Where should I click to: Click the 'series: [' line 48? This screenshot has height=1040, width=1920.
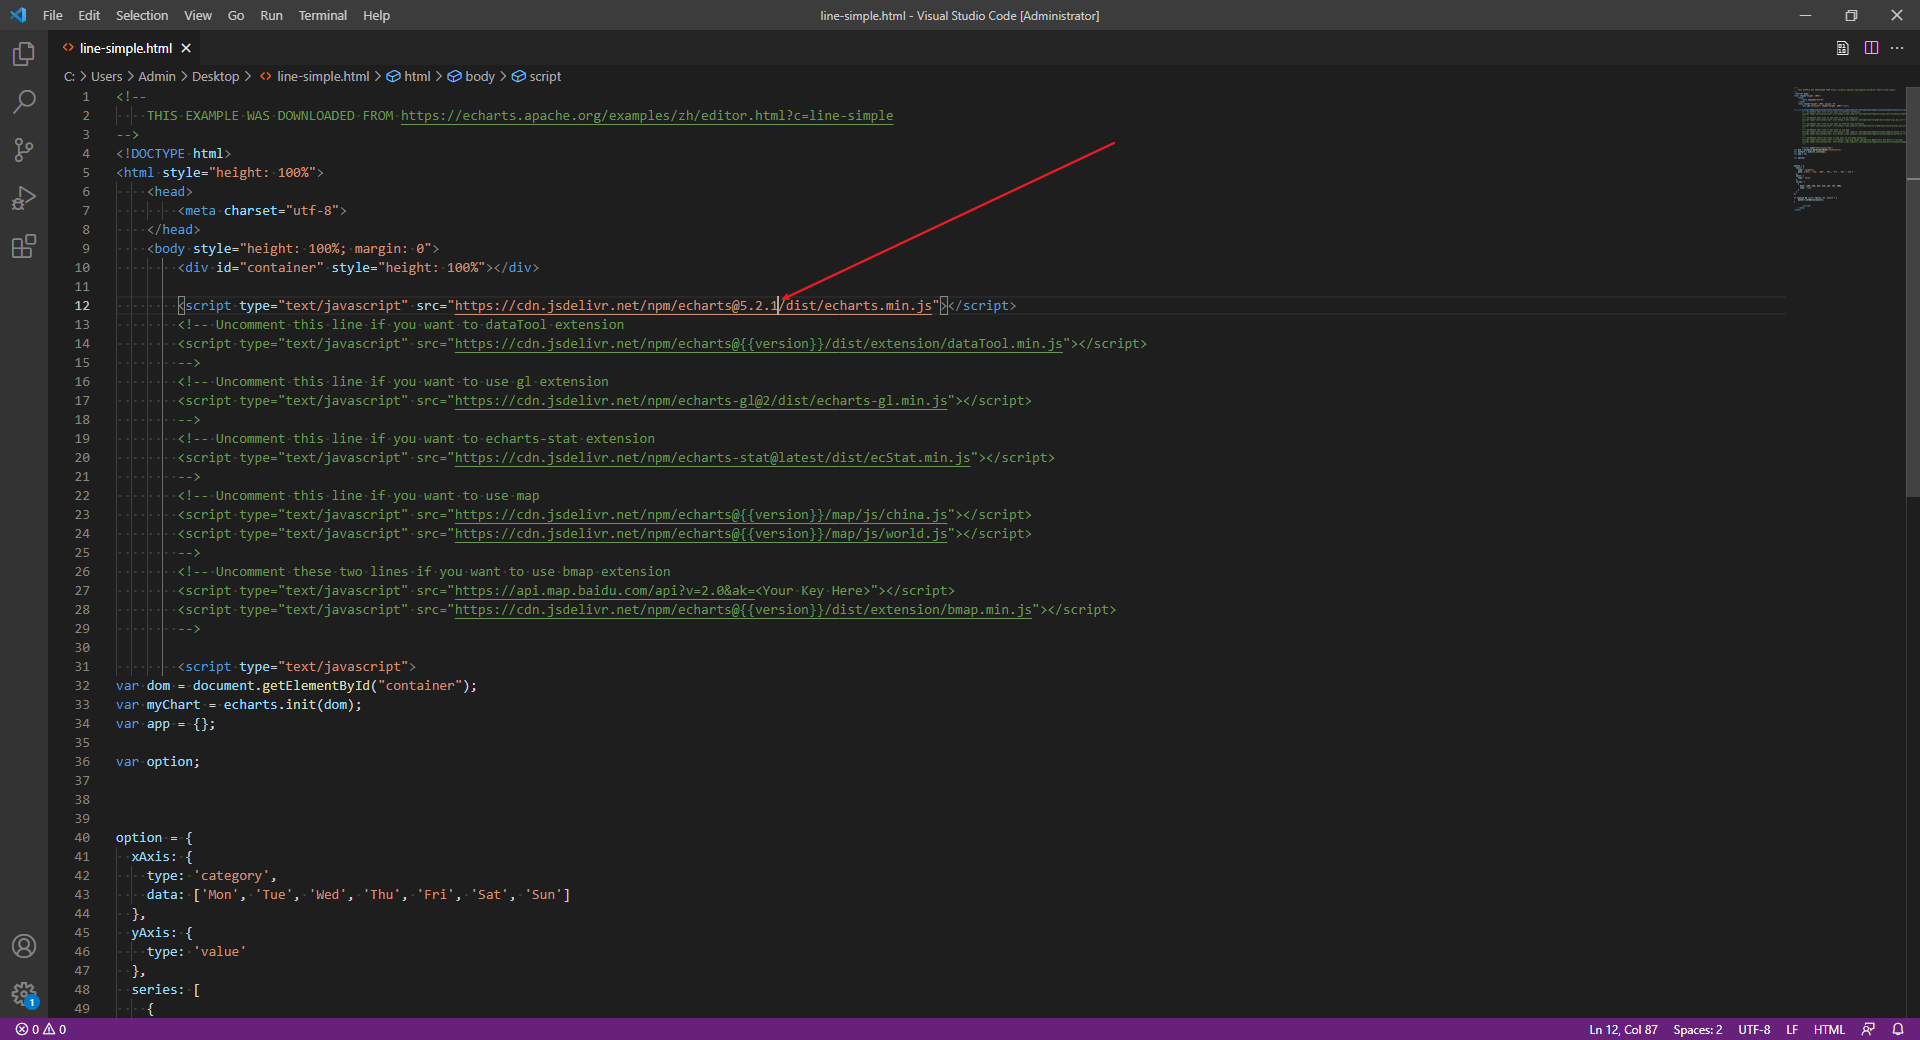coord(165,990)
